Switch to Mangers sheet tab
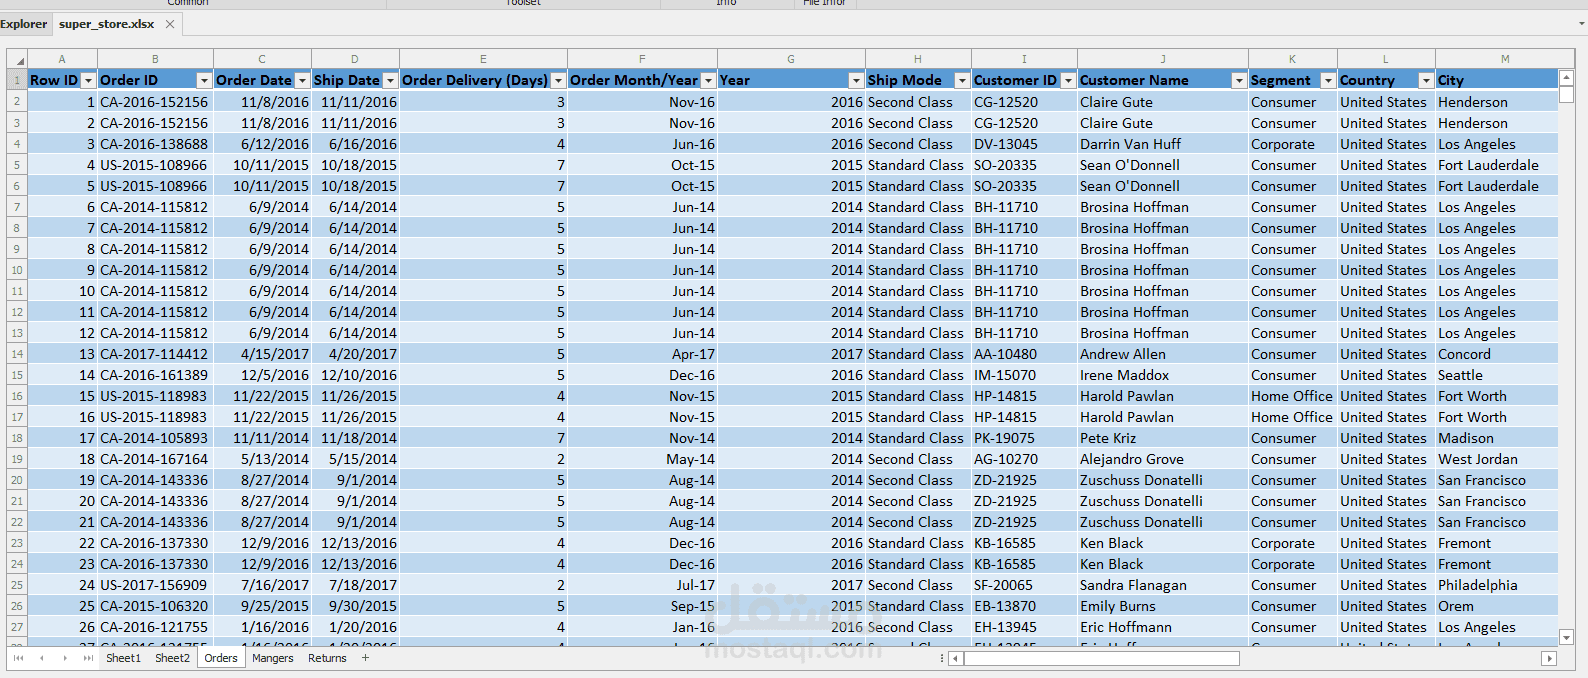Screen dimensions: 1588x678 (x=273, y=658)
